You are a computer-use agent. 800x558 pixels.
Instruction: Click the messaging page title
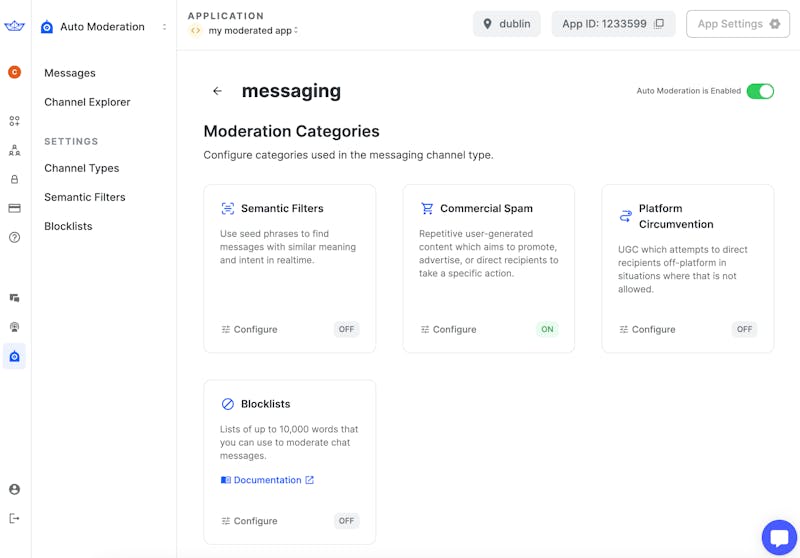(x=291, y=91)
